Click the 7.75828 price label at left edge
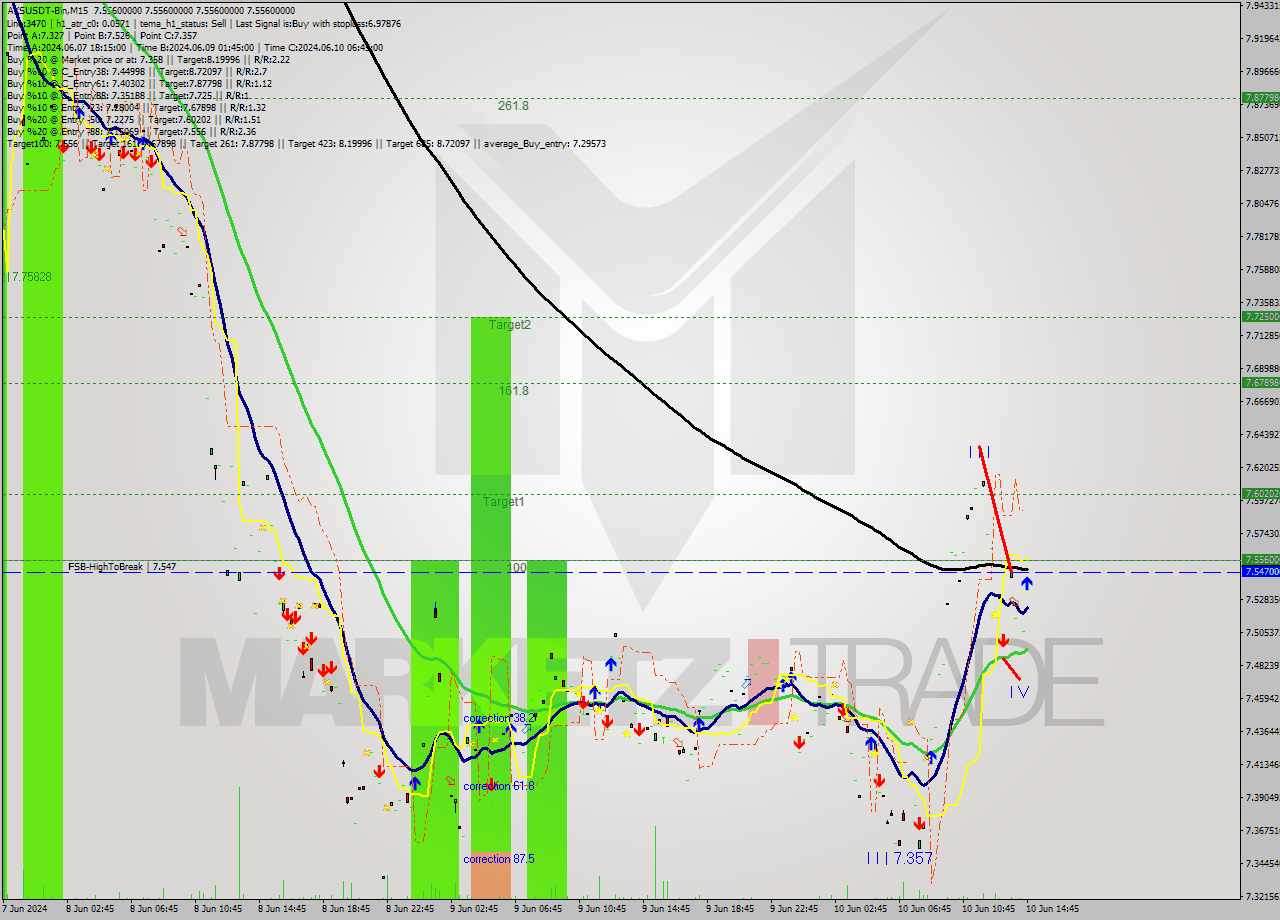1280x920 pixels. click(x=30, y=276)
